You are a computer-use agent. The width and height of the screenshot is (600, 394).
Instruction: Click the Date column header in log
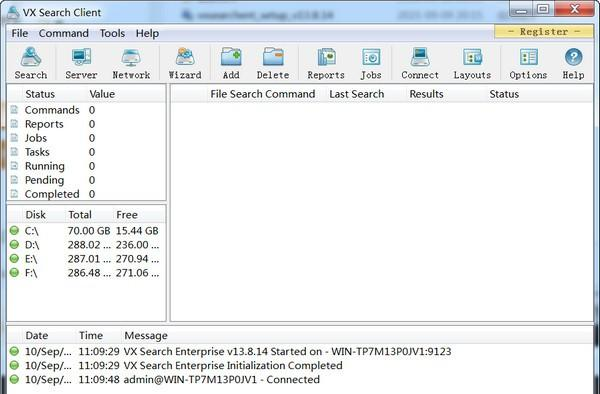[37, 335]
